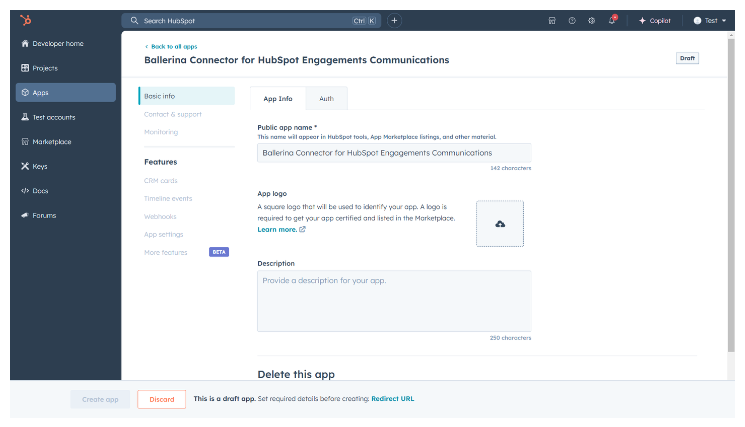
Task: Open Webhooks under Features
Action: [x=160, y=217]
